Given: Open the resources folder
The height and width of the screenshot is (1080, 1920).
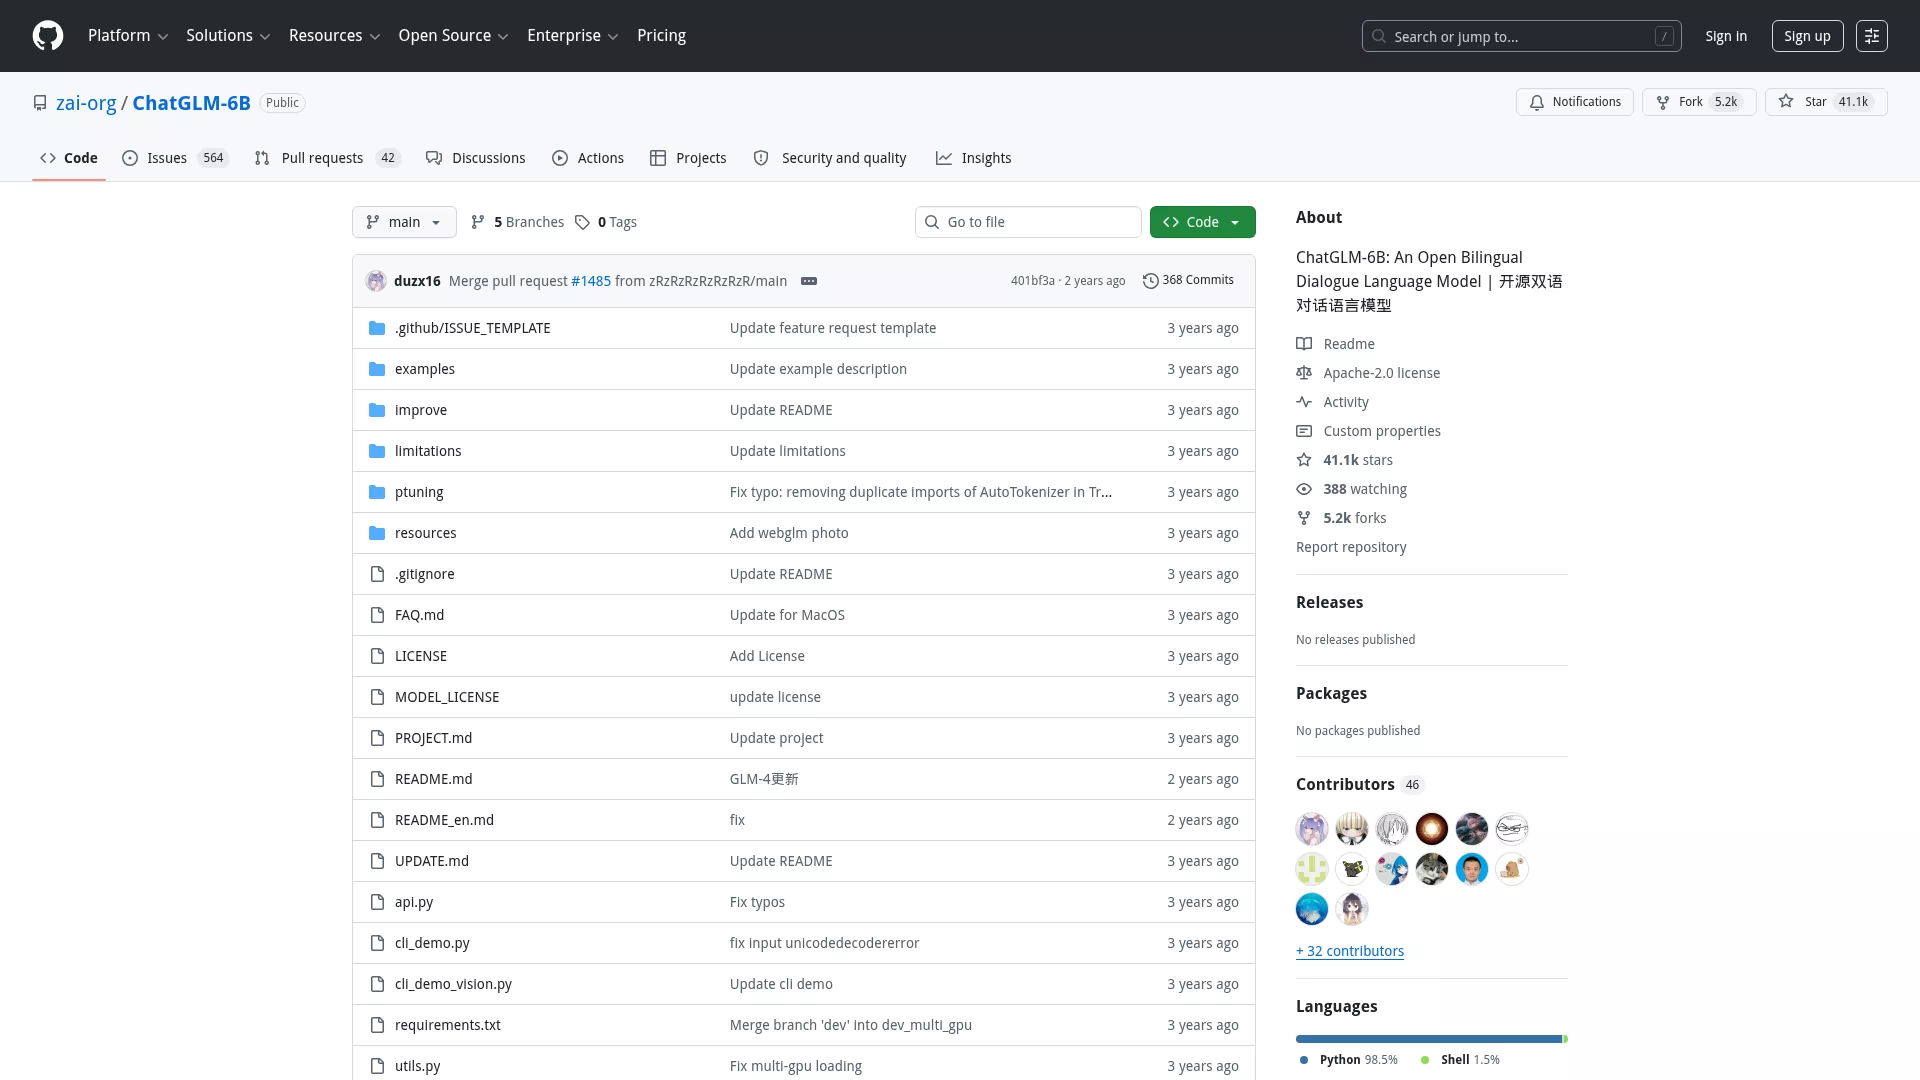Looking at the screenshot, I should point(425,533).
